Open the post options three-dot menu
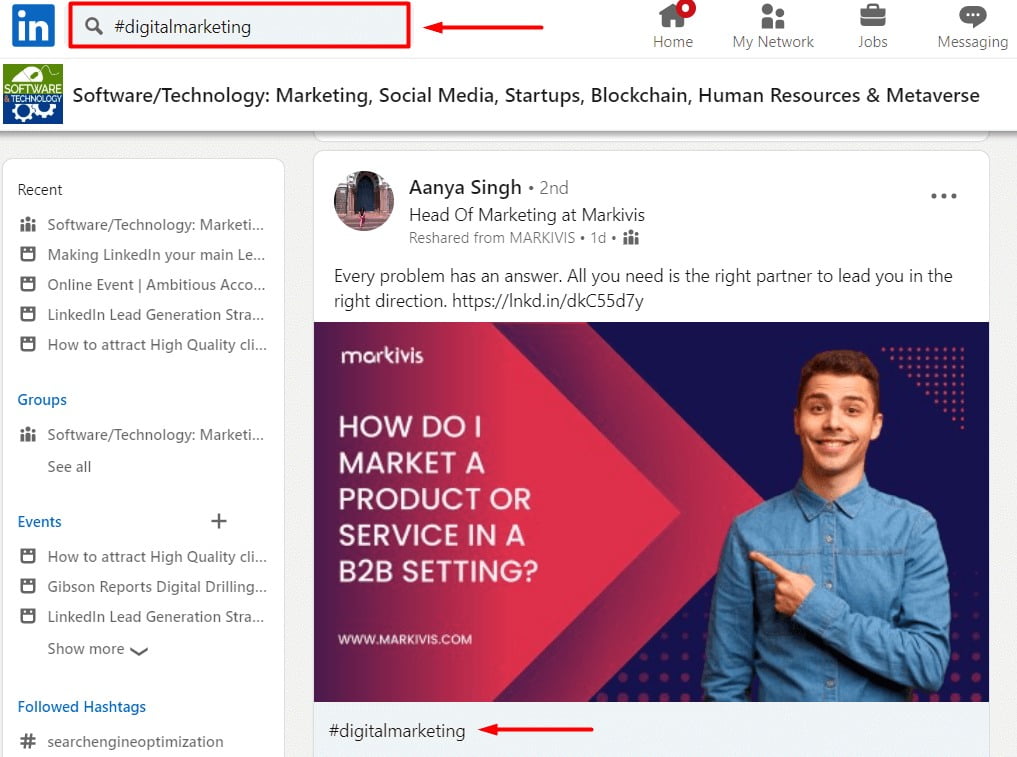The image size is (1017, 757). tap(943, 196)
